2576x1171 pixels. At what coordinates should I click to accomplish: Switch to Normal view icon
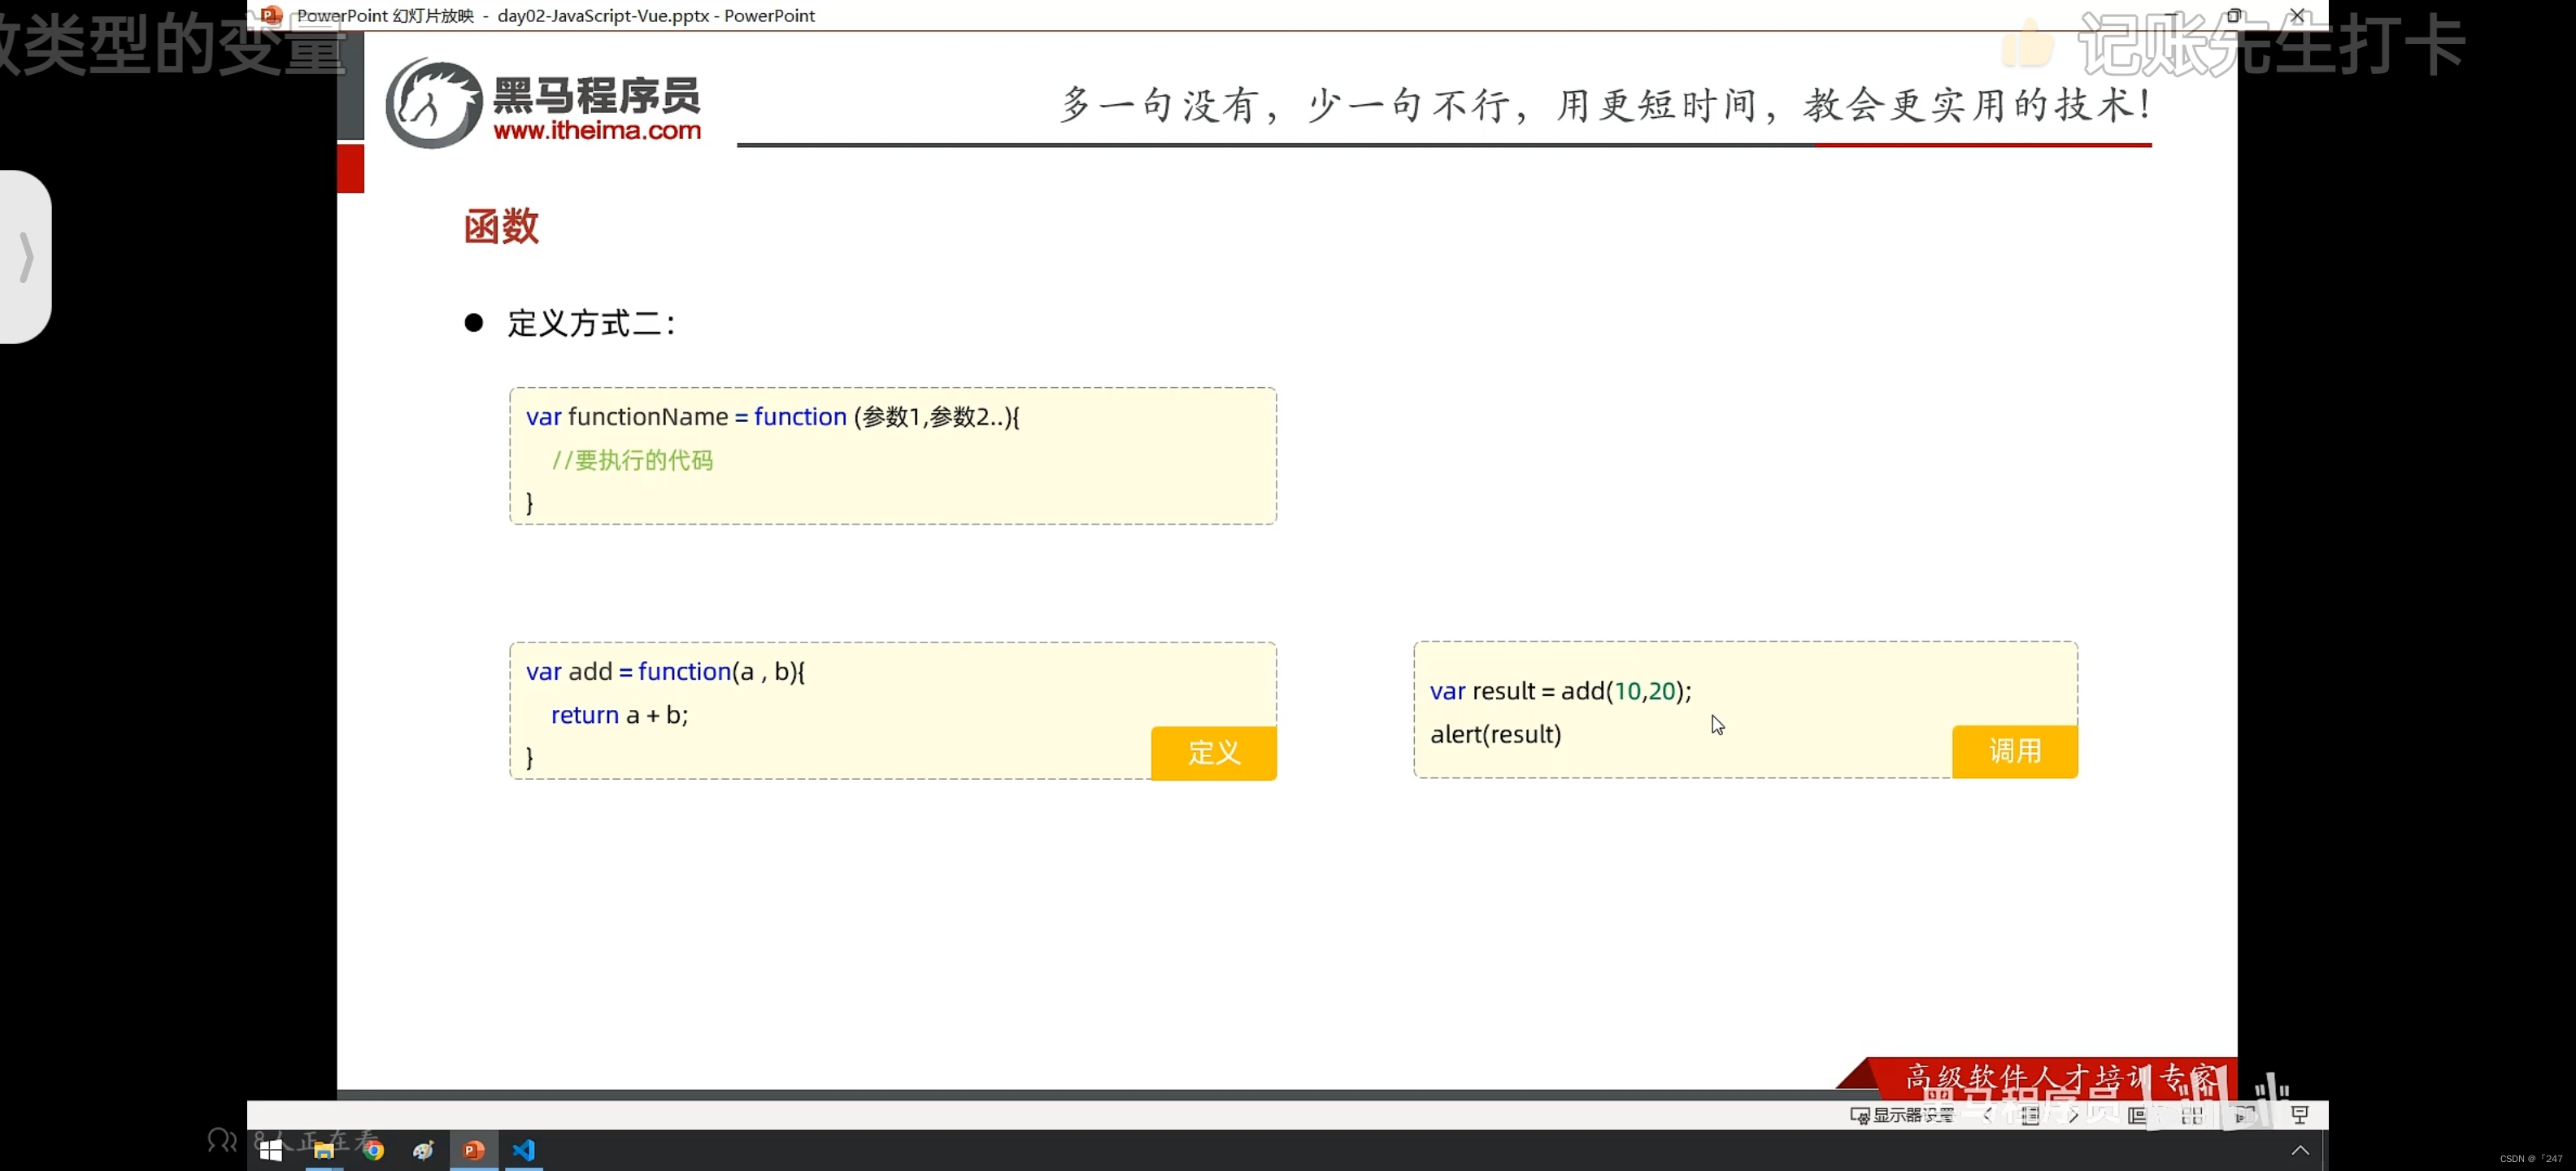pyautogui.click(x=2138, y=1115)
